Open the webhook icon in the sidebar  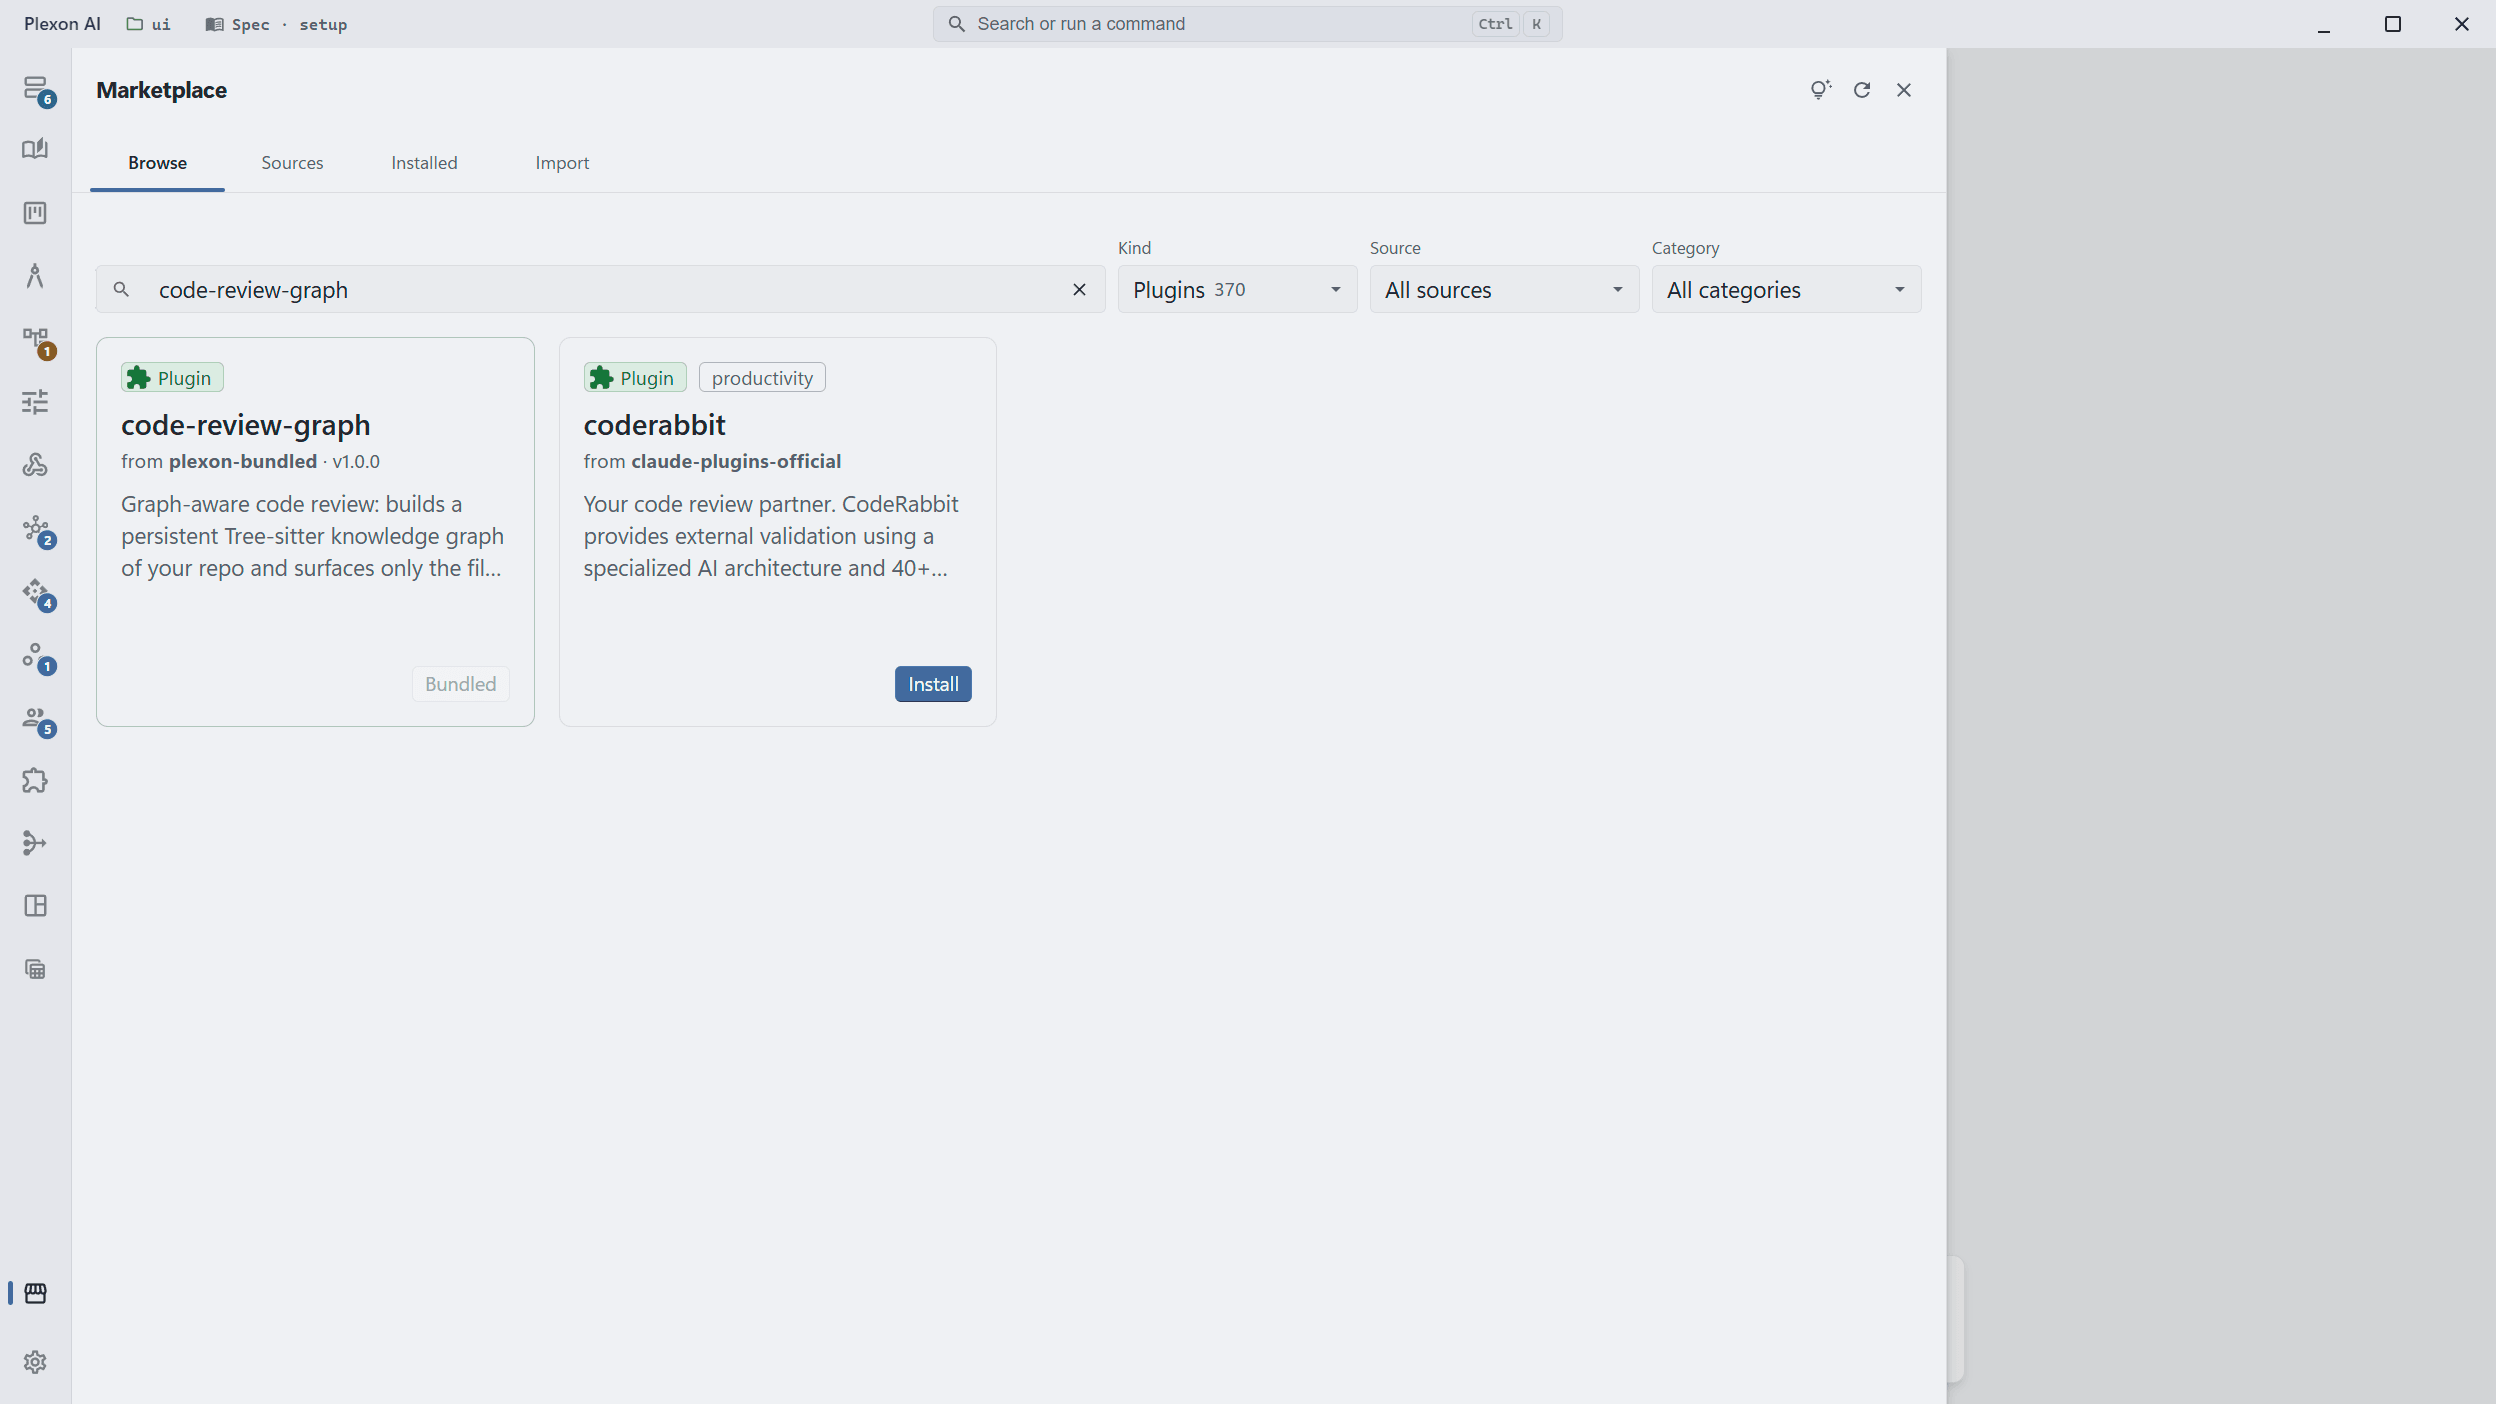35,465
